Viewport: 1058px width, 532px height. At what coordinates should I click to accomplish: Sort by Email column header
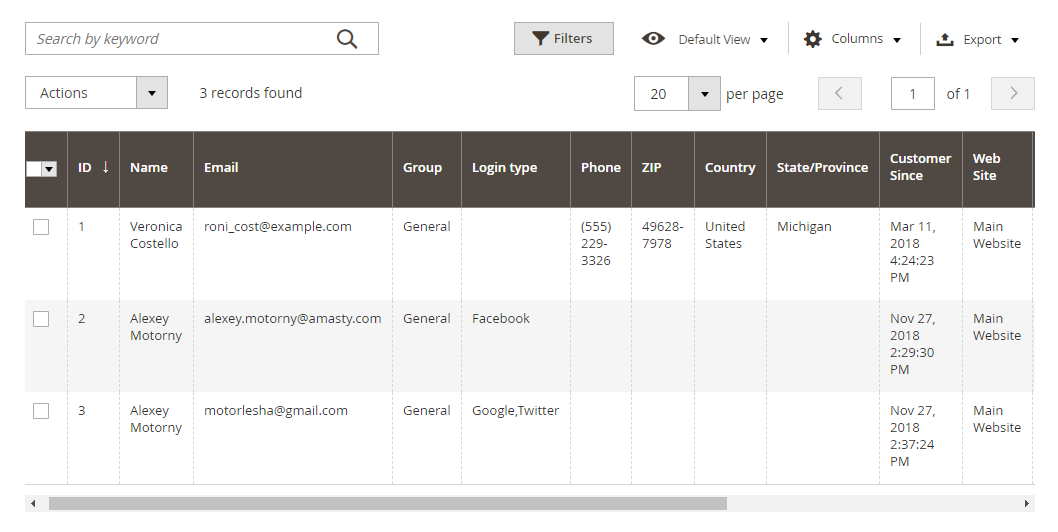tap(221, 167)
